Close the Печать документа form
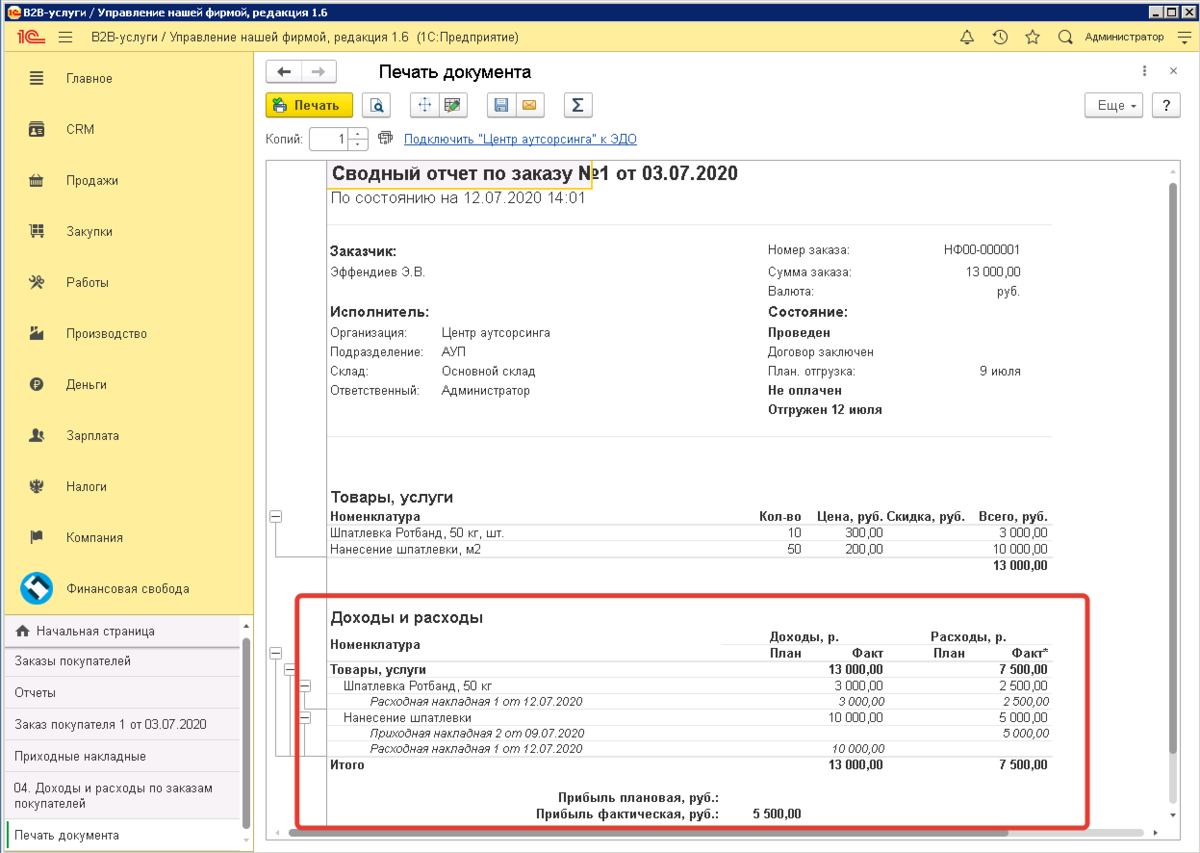 (1173, 71)
